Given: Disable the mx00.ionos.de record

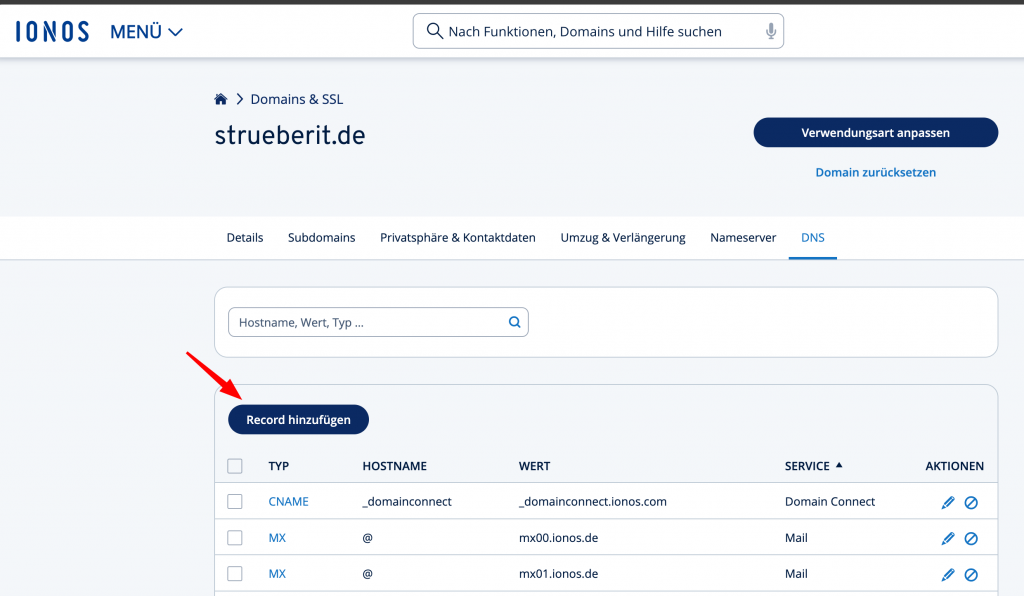Looking at the screenshot, I should [x=971, y=538].
